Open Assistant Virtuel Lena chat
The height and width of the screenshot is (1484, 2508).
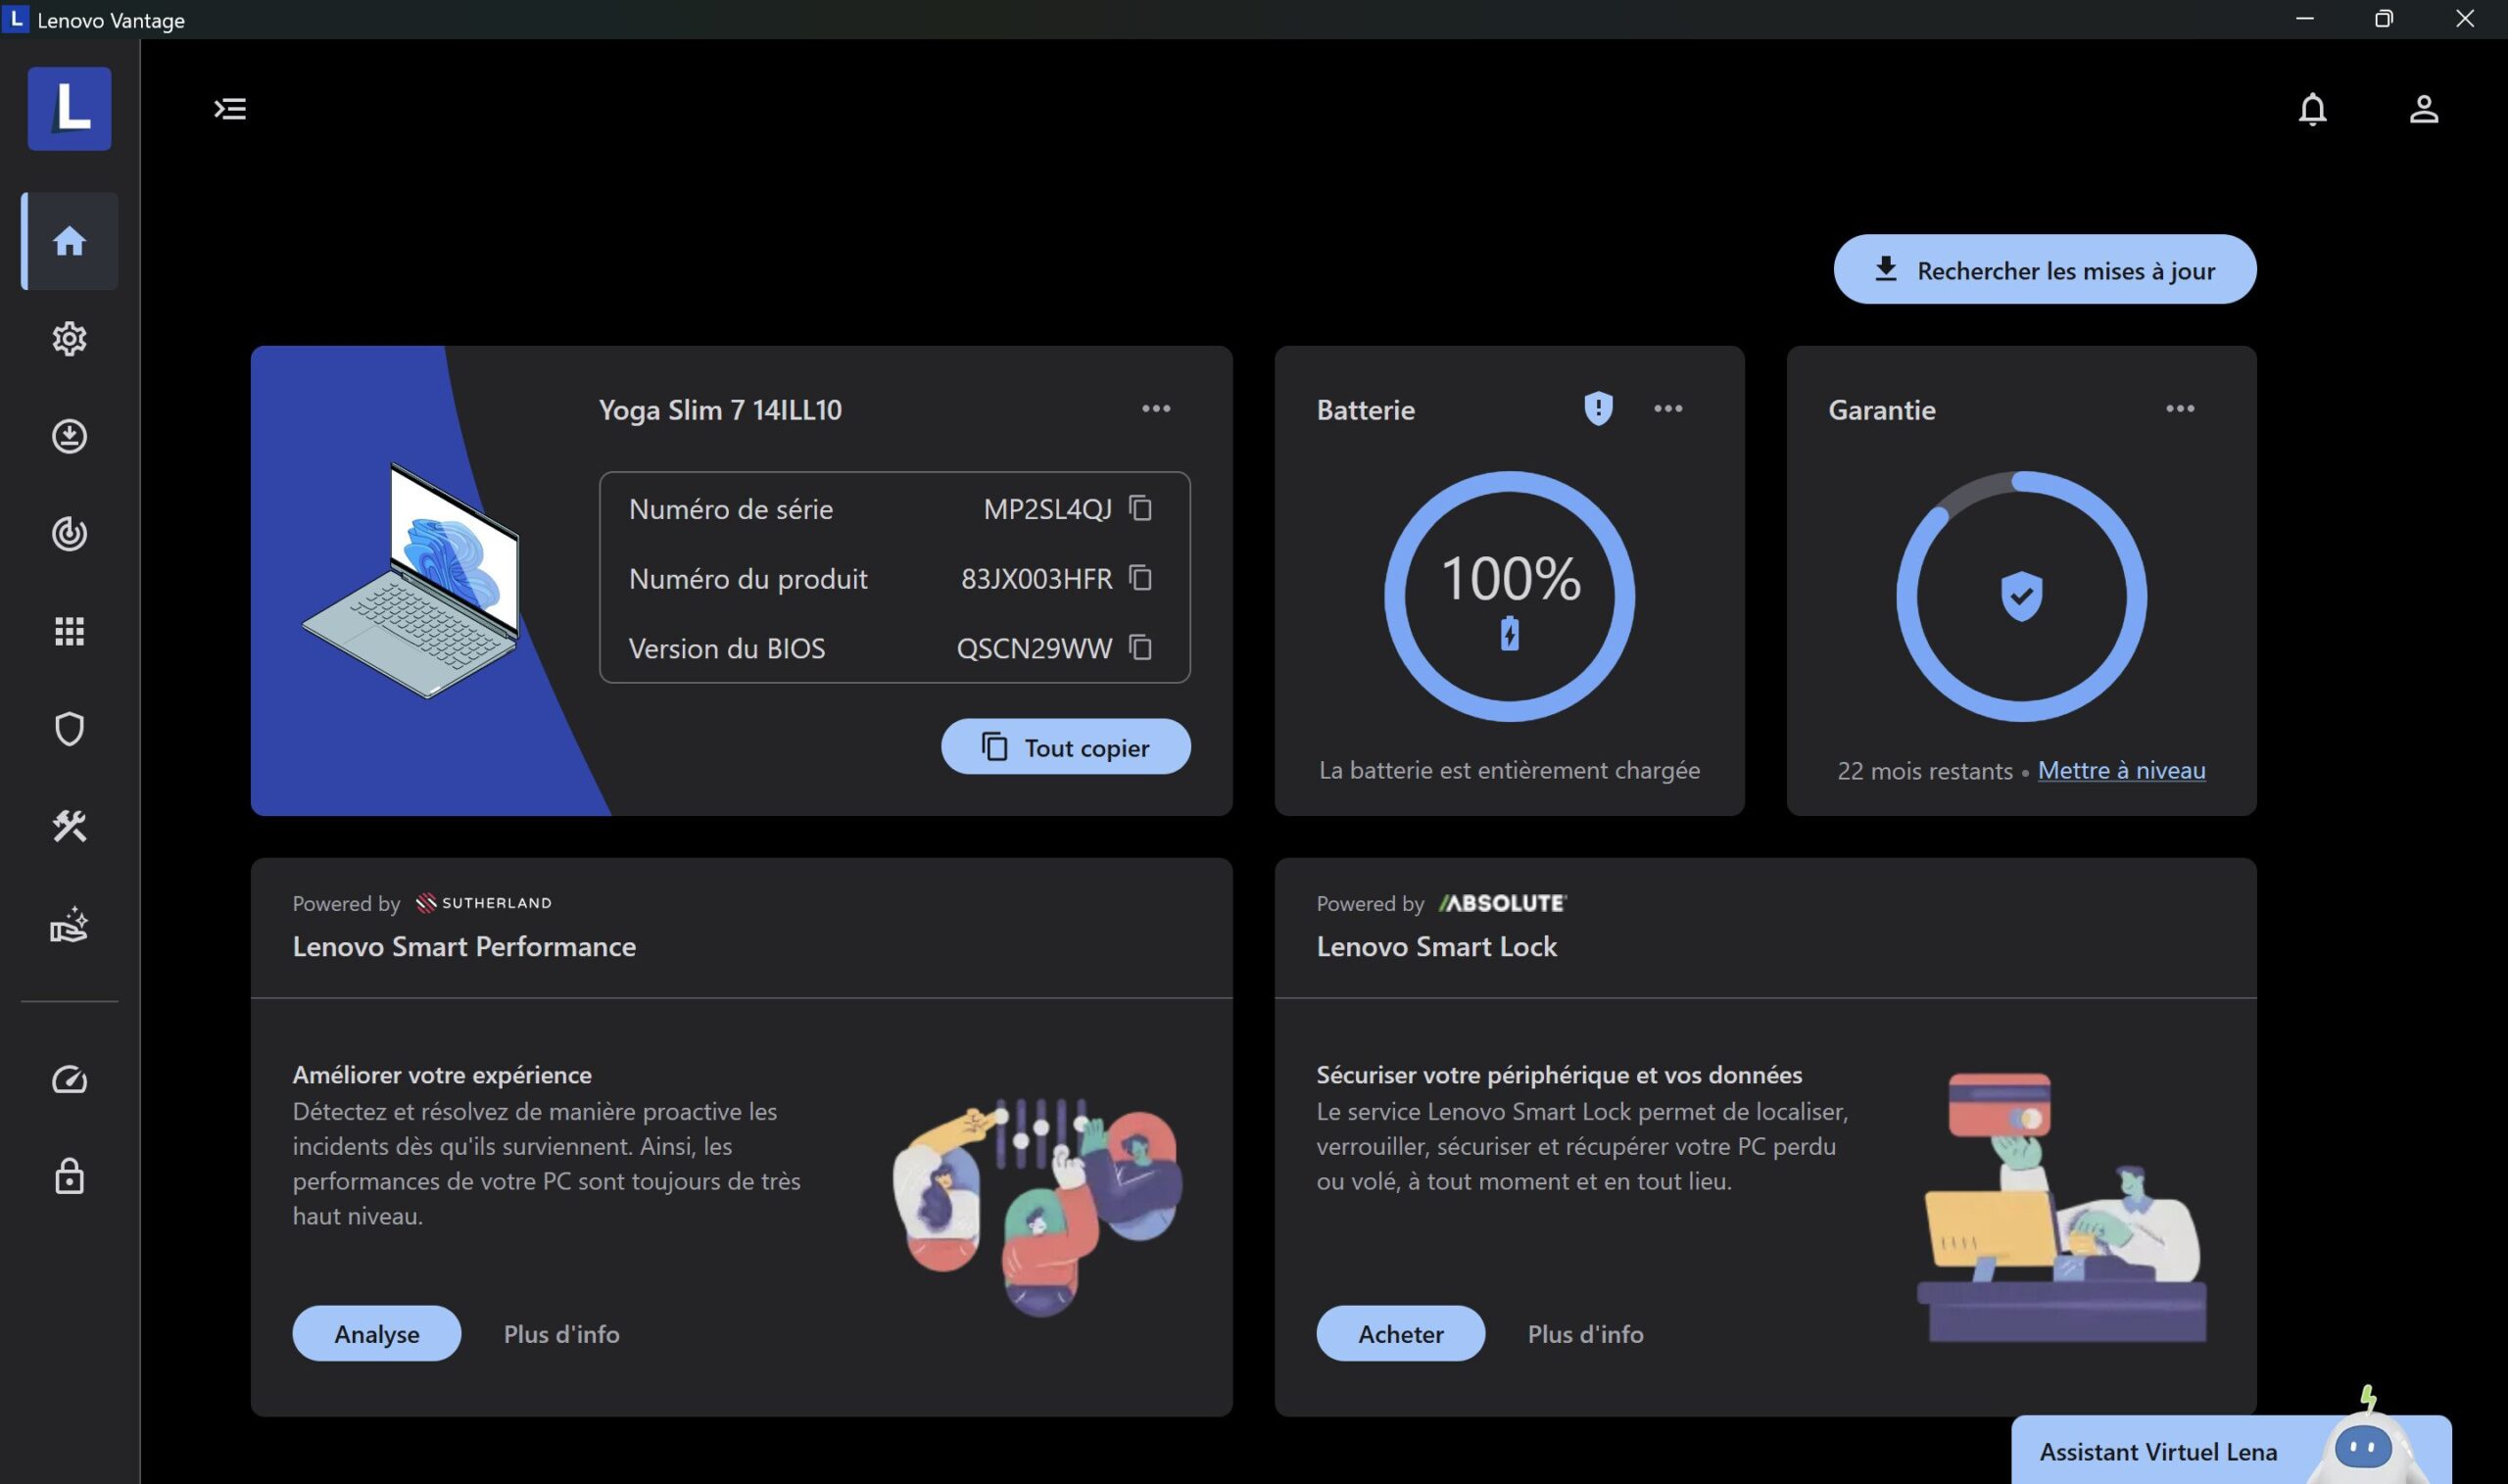2157,1450
